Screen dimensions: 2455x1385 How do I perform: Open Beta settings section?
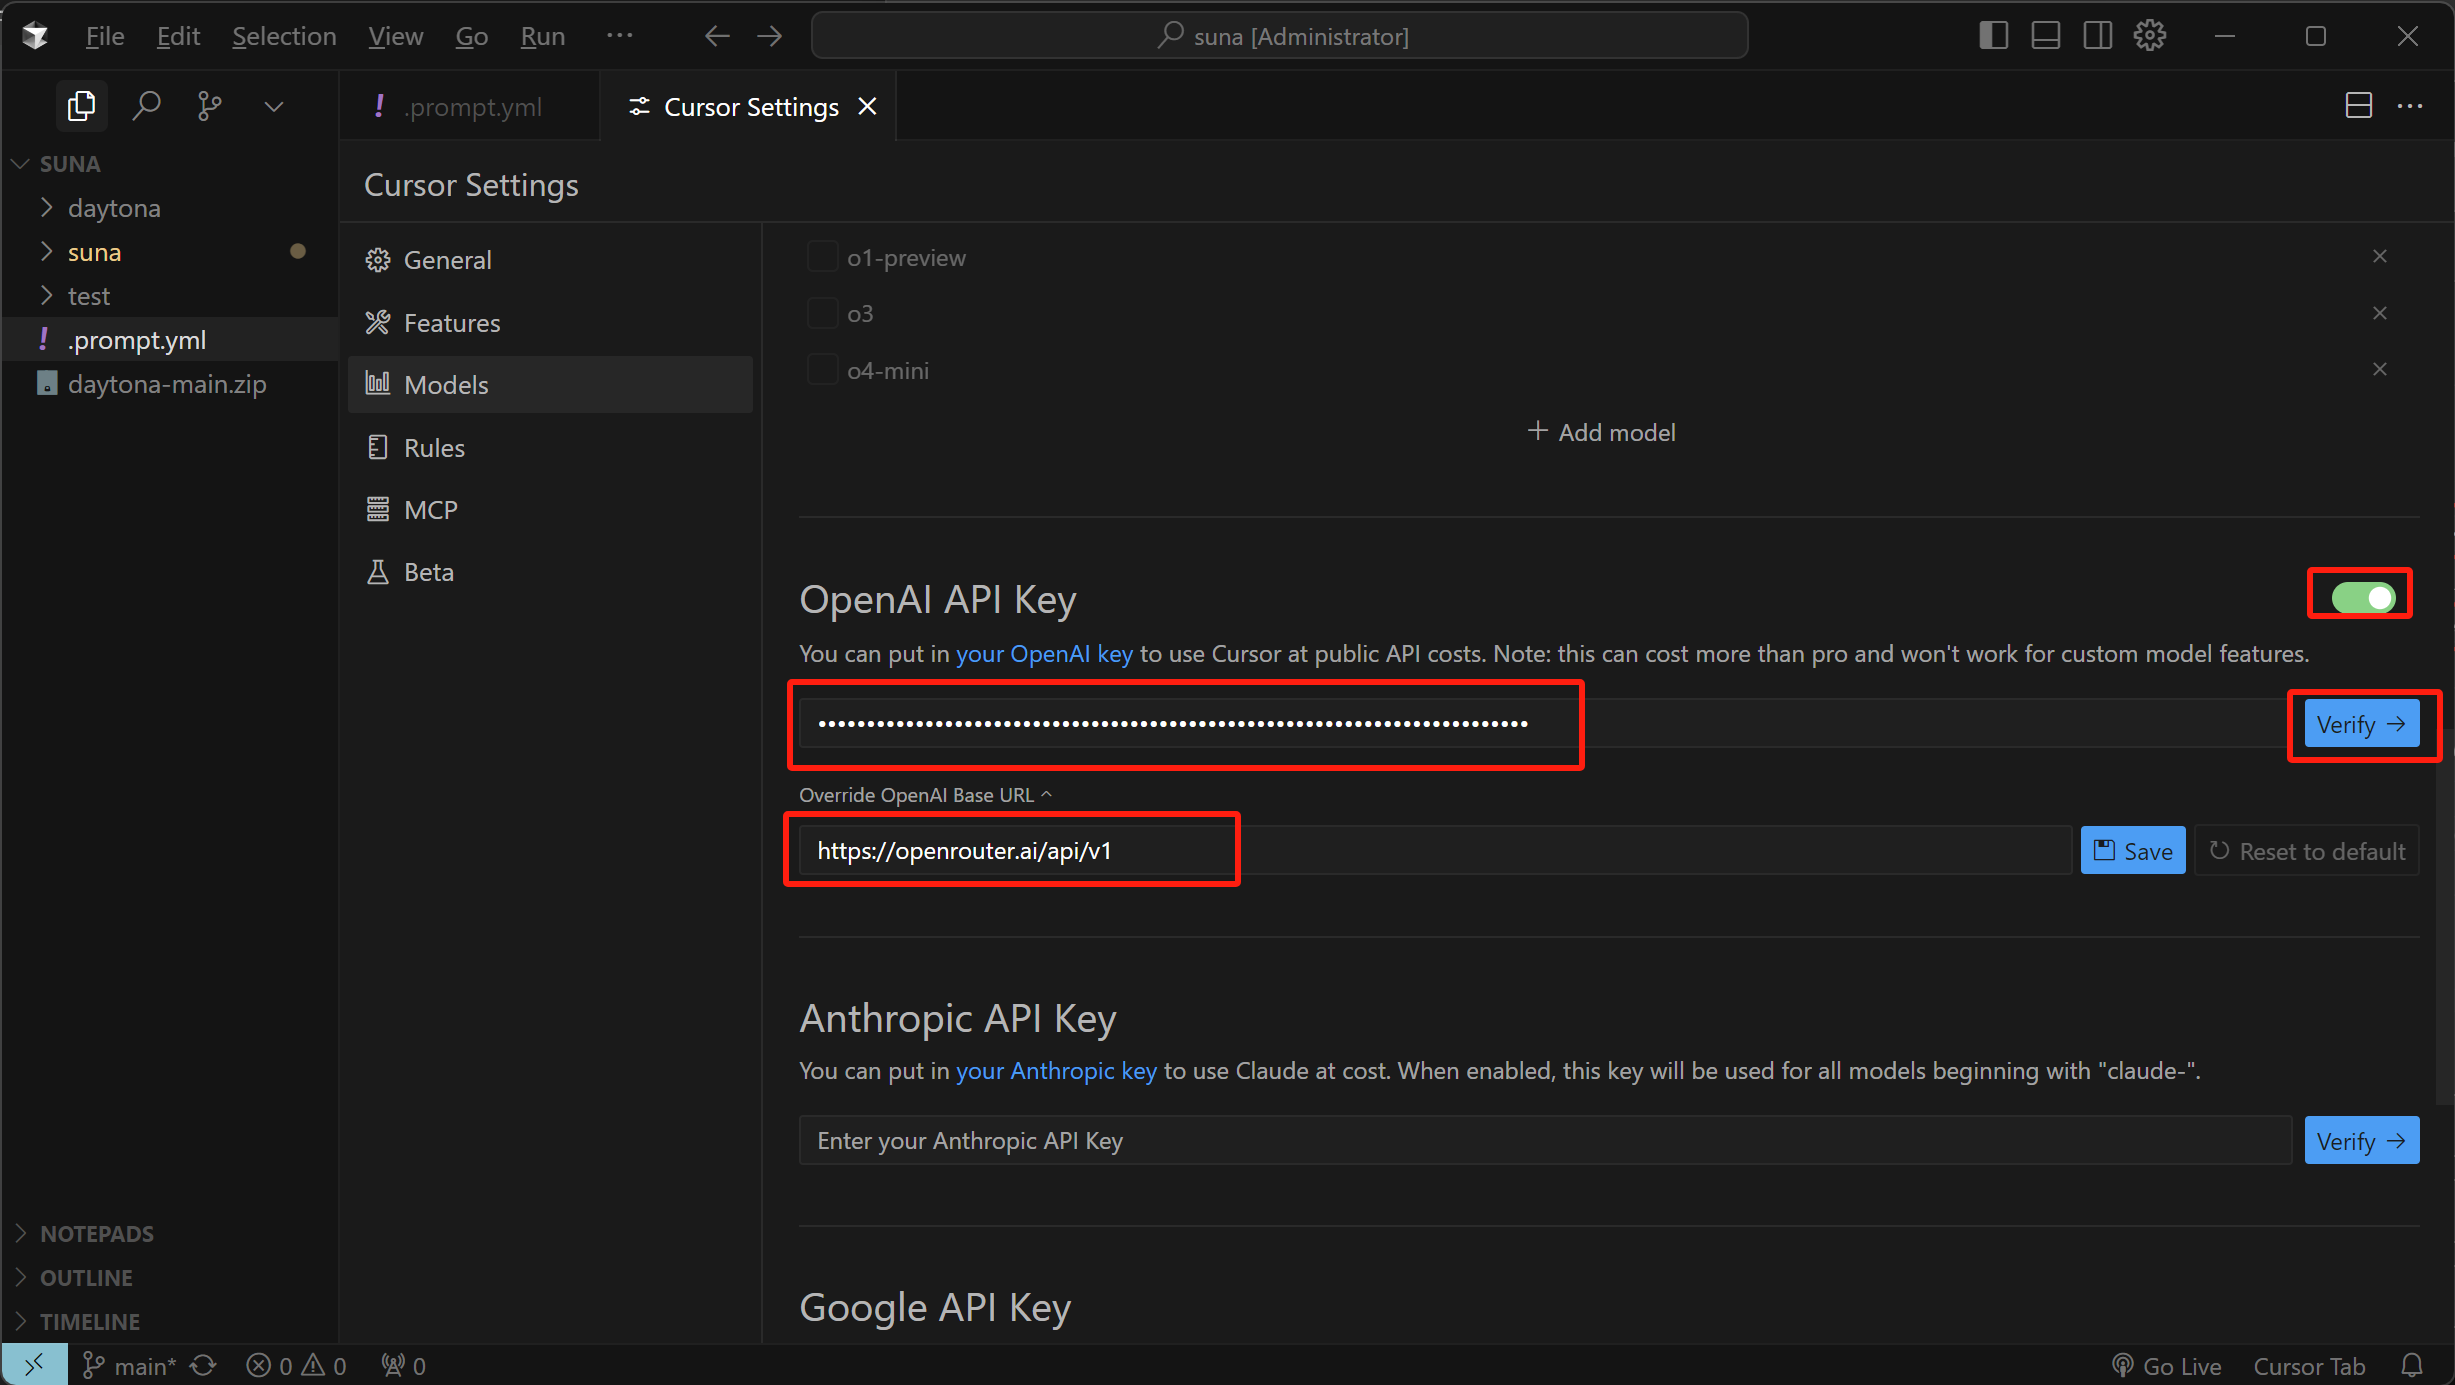click(550, 572)
